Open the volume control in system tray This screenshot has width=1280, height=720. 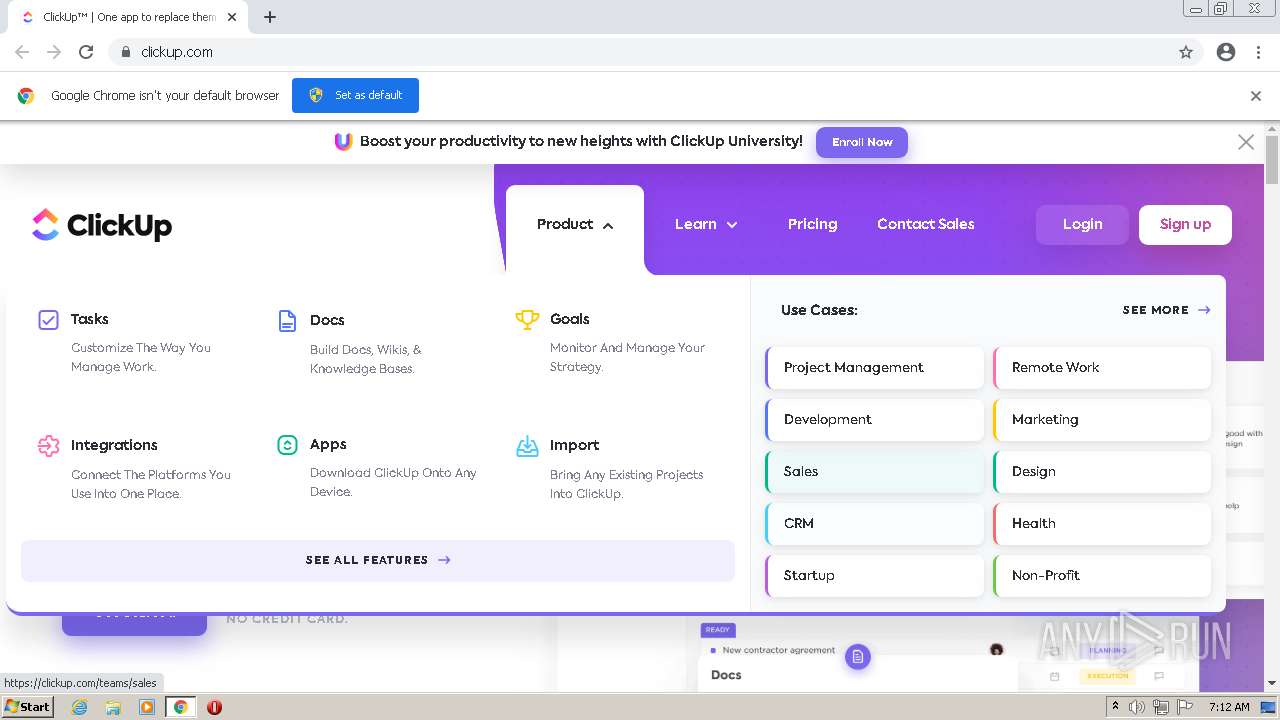click(x=1137, y=707)
